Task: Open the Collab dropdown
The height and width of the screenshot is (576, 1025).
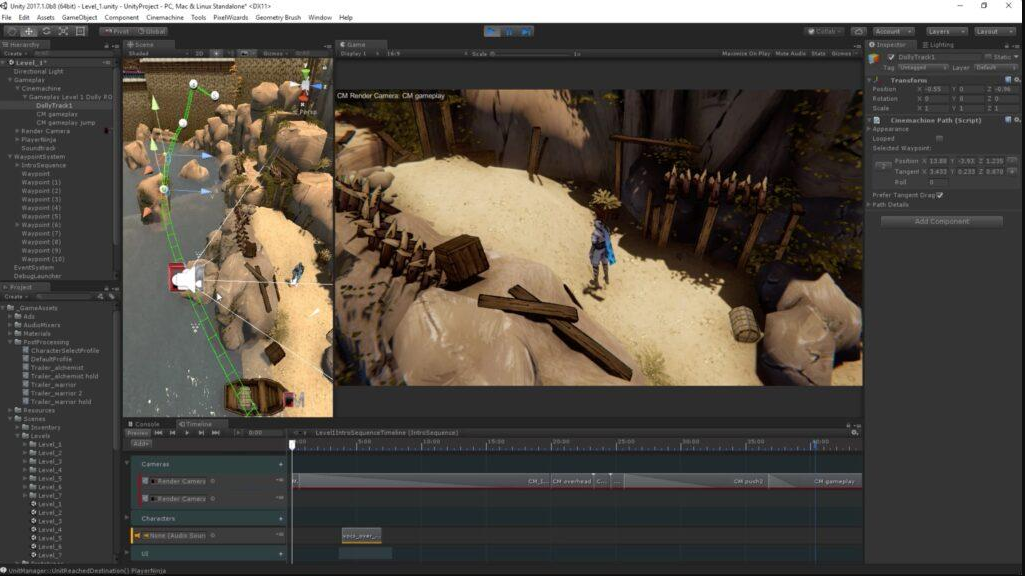Action: point(825,31)
